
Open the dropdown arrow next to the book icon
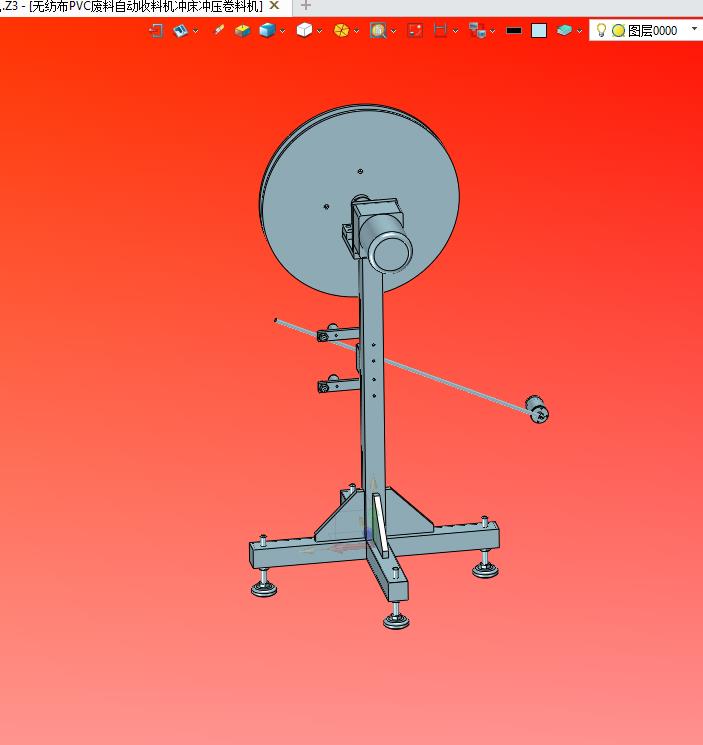tap(196, 31)
